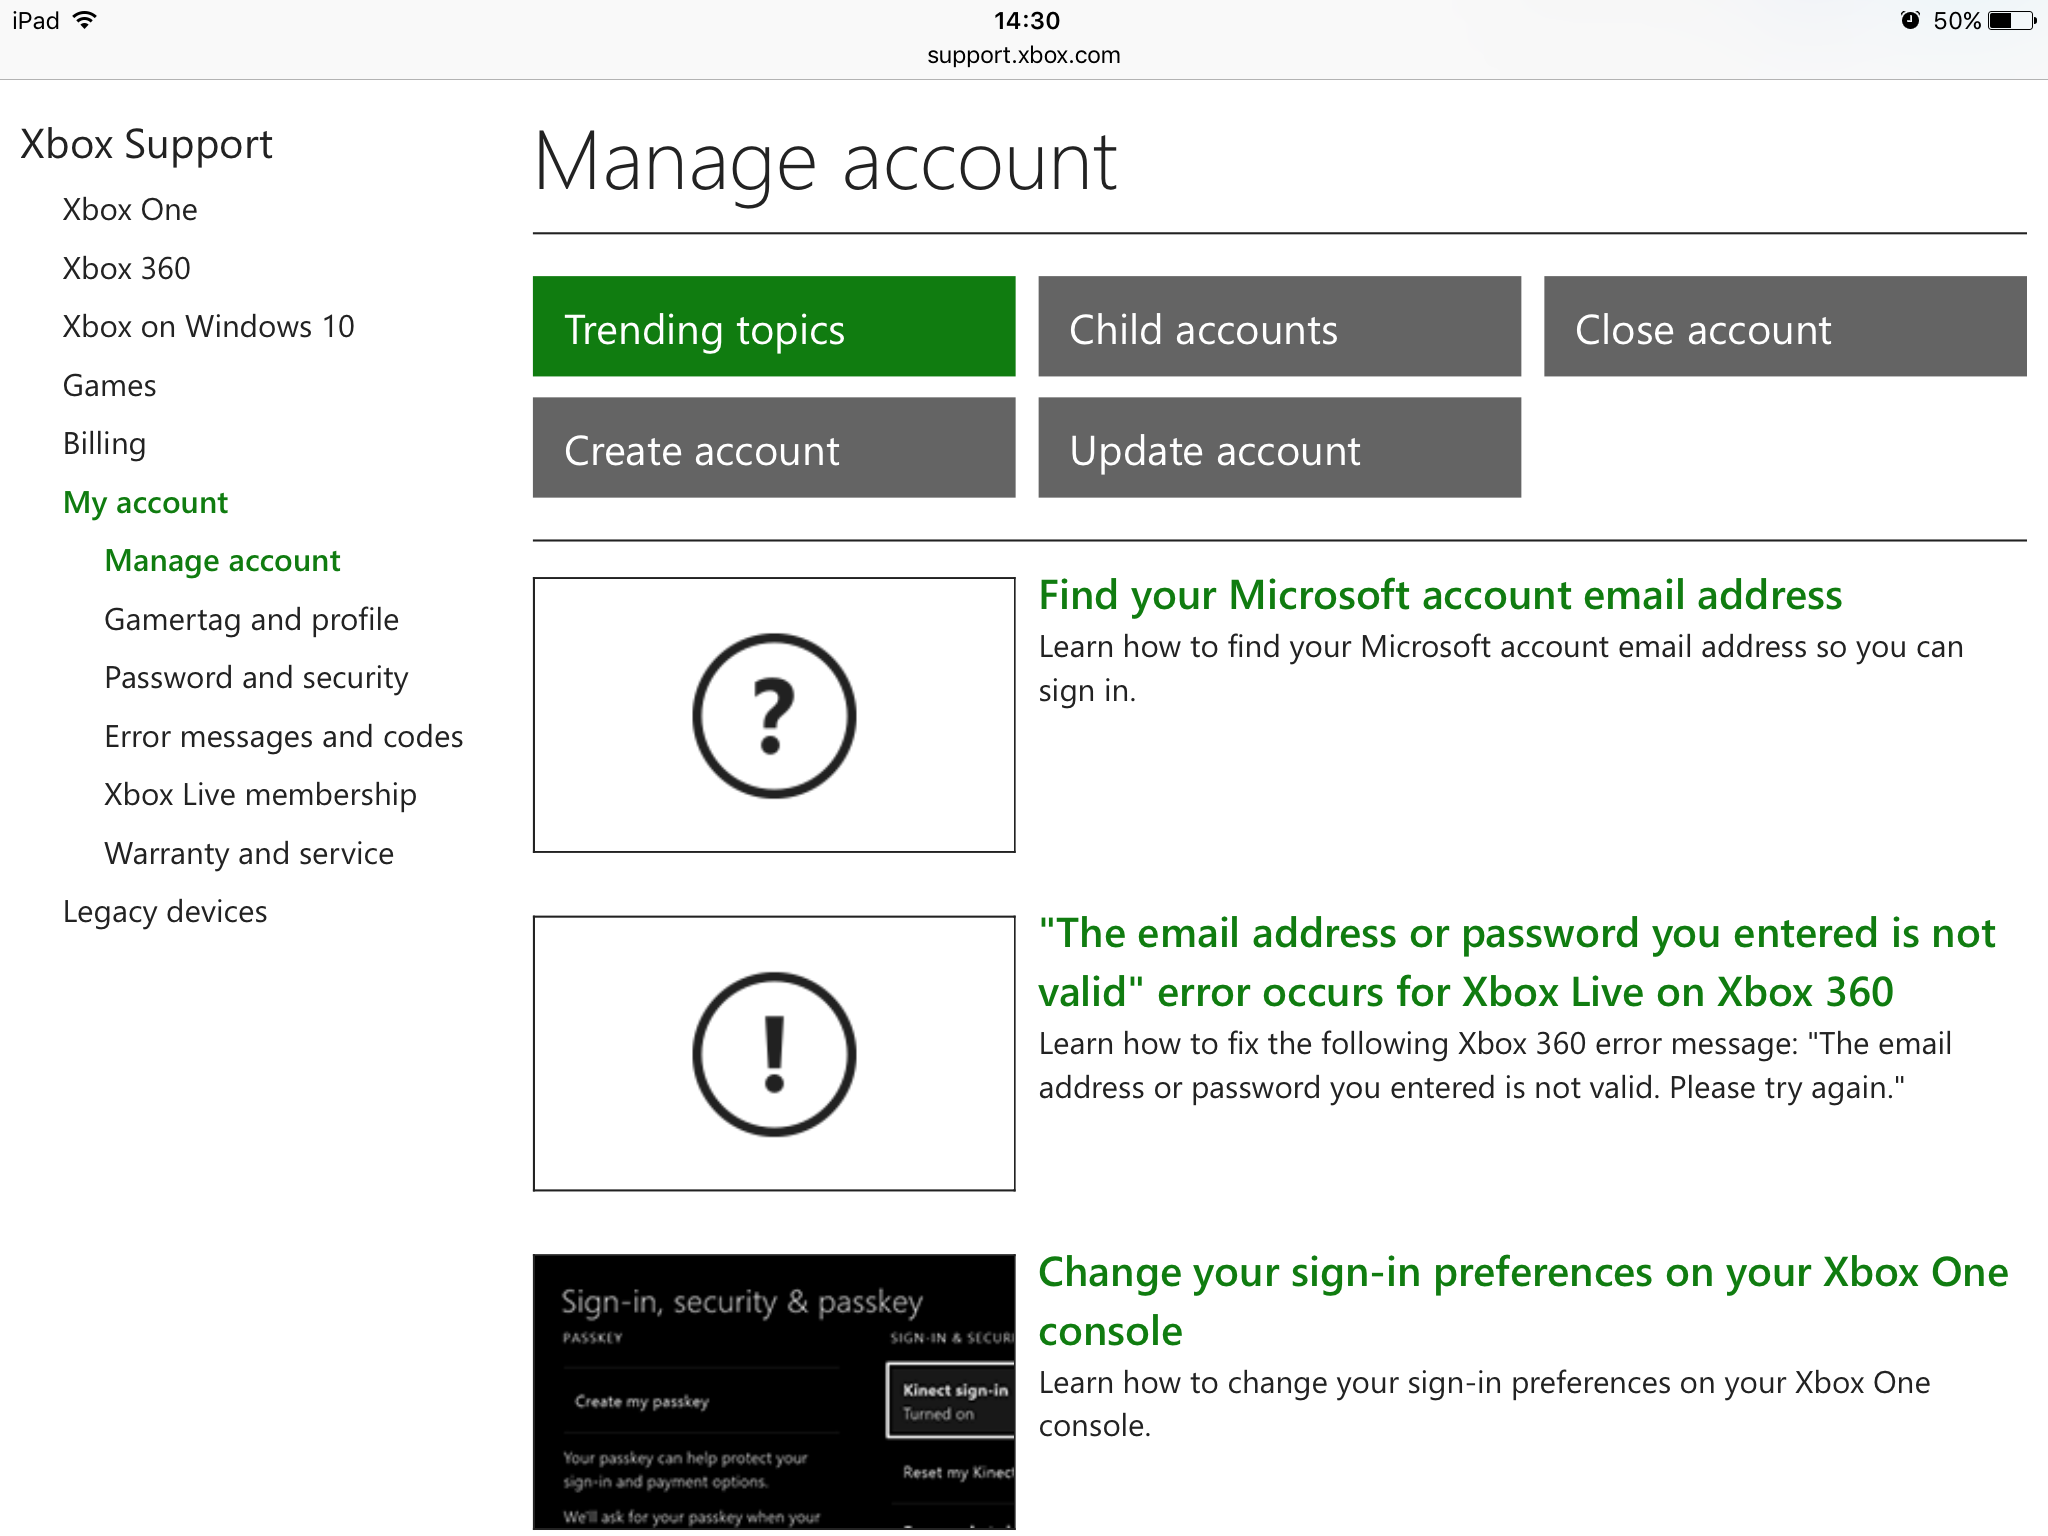Open Password and security sub-item
The height and width of the screenshot is (1536, 2048).
point(256,678)
